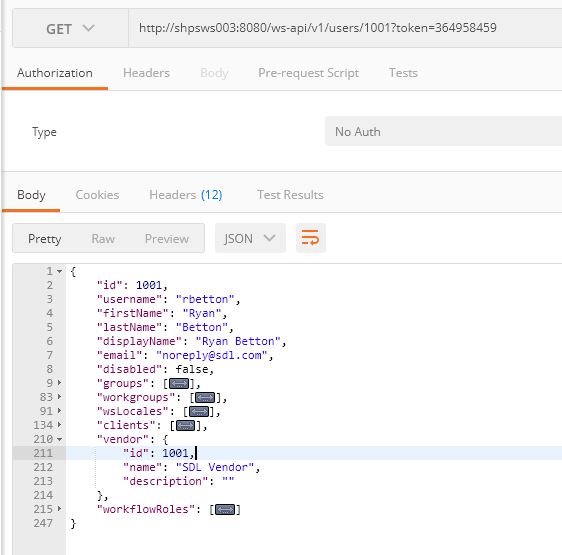
Task: Open the No Auth type dropdown
Action: coord(443,132)
